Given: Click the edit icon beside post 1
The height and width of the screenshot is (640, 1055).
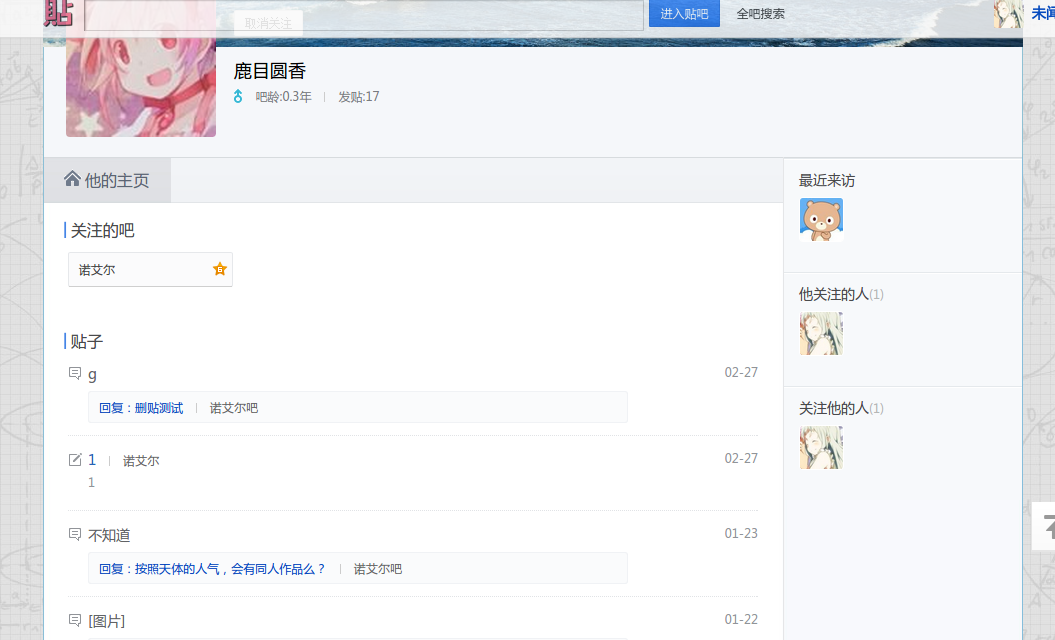Looking at the screenshot, I should (x=75, y=460).
